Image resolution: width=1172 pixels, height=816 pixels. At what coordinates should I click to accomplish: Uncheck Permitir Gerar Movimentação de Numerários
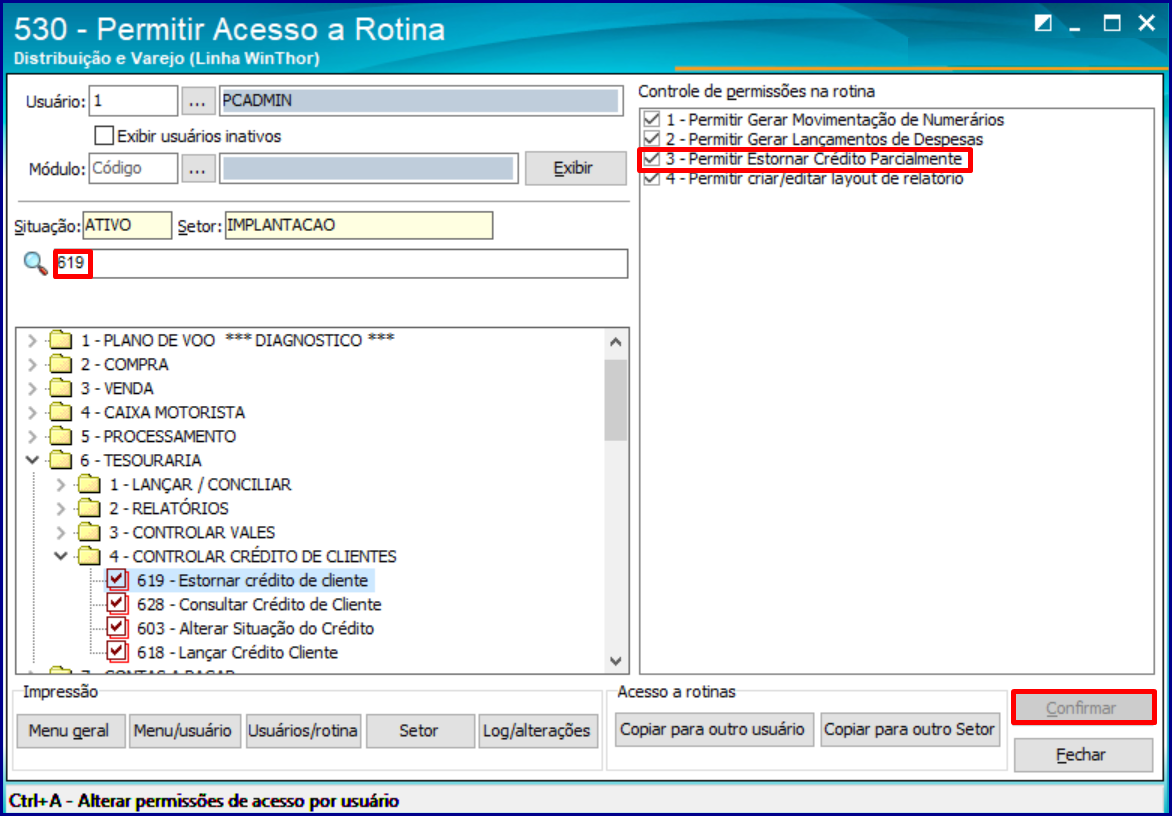(x=653, y=120)
